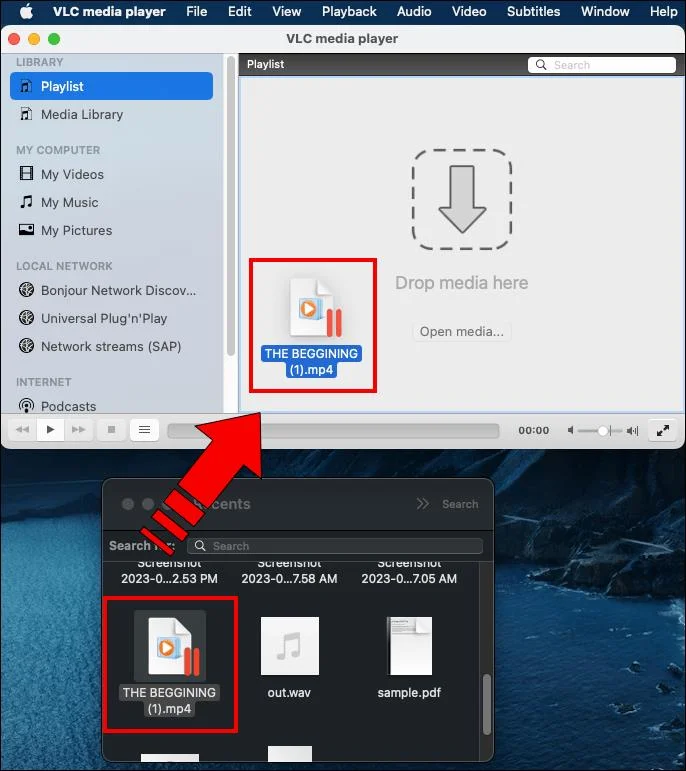The image size is (686, 771).
Task: Click the magnifier icon in playlist search
Action: pyautogui.click(x=541, y=65)
